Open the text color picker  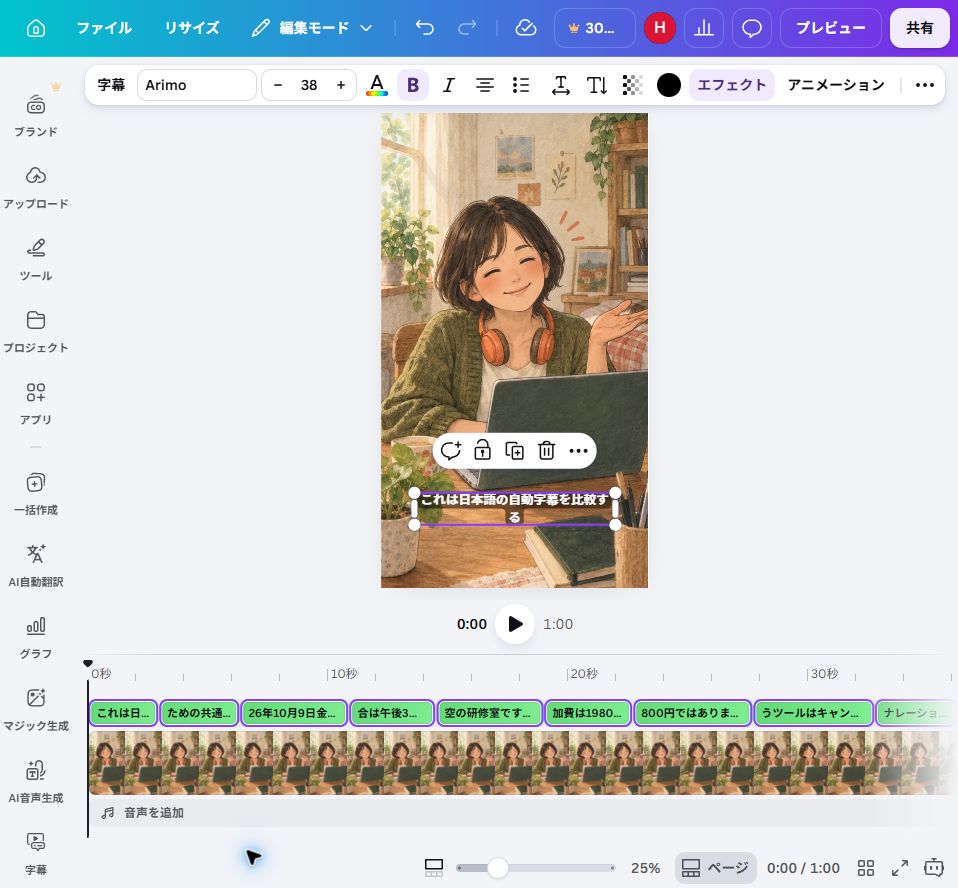click(x=377, y=85)
